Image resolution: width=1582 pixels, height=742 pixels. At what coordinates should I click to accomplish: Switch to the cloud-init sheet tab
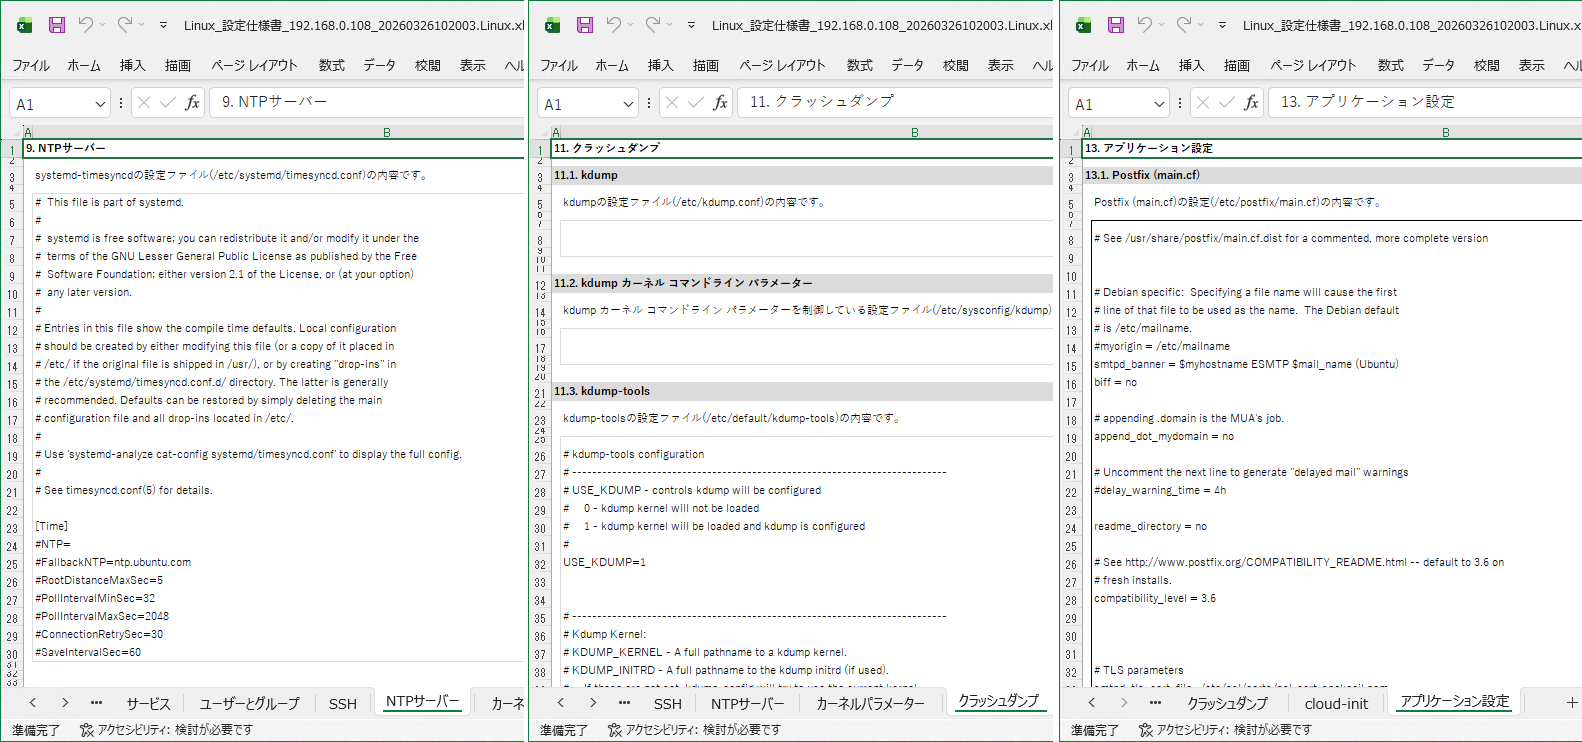tap(1336, 703)
